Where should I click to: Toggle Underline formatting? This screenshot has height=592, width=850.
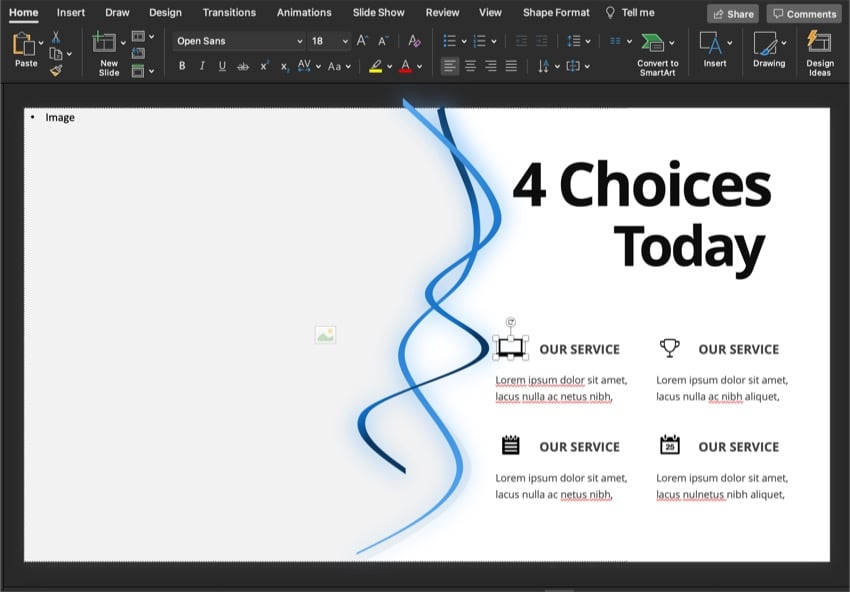point(222,66)
